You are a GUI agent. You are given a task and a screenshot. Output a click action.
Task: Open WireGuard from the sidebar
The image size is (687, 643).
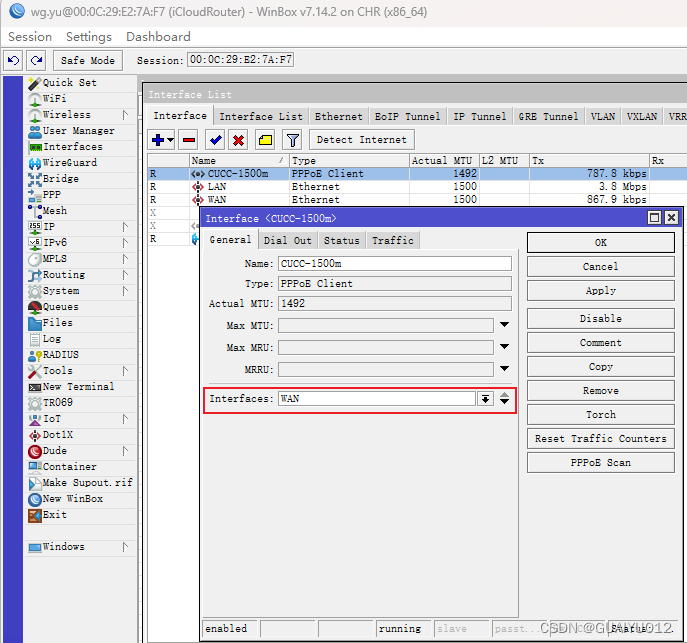point(69,163)
